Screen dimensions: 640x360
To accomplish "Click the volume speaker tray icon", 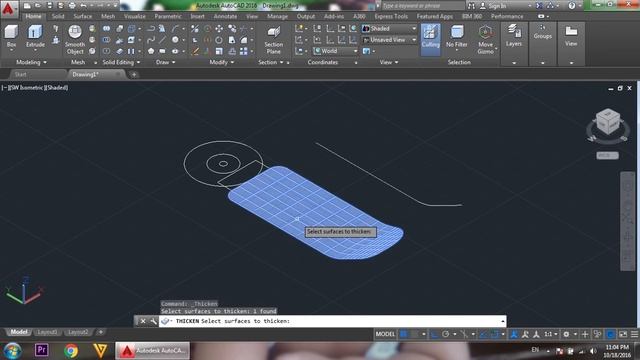I will click(592, 351).
